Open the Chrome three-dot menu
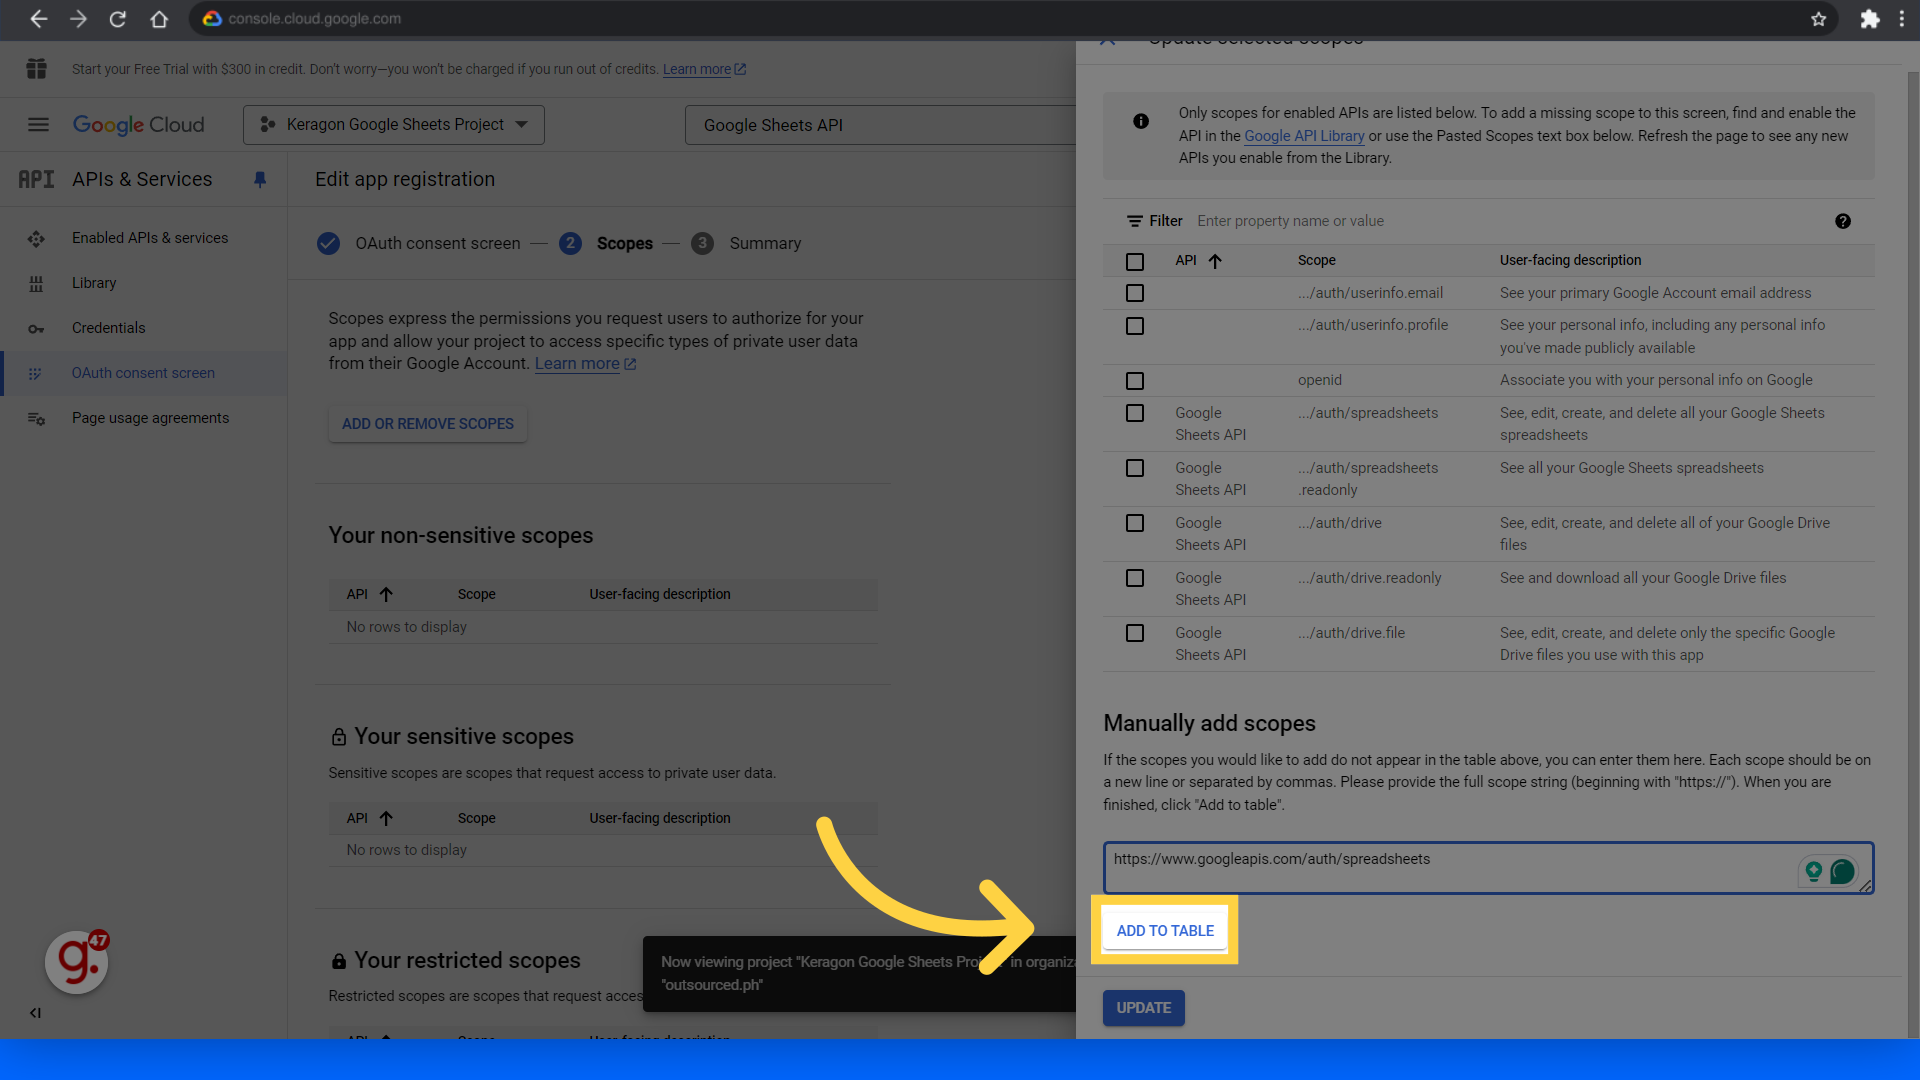Screen dimensions: 1920x1080 1901,19
